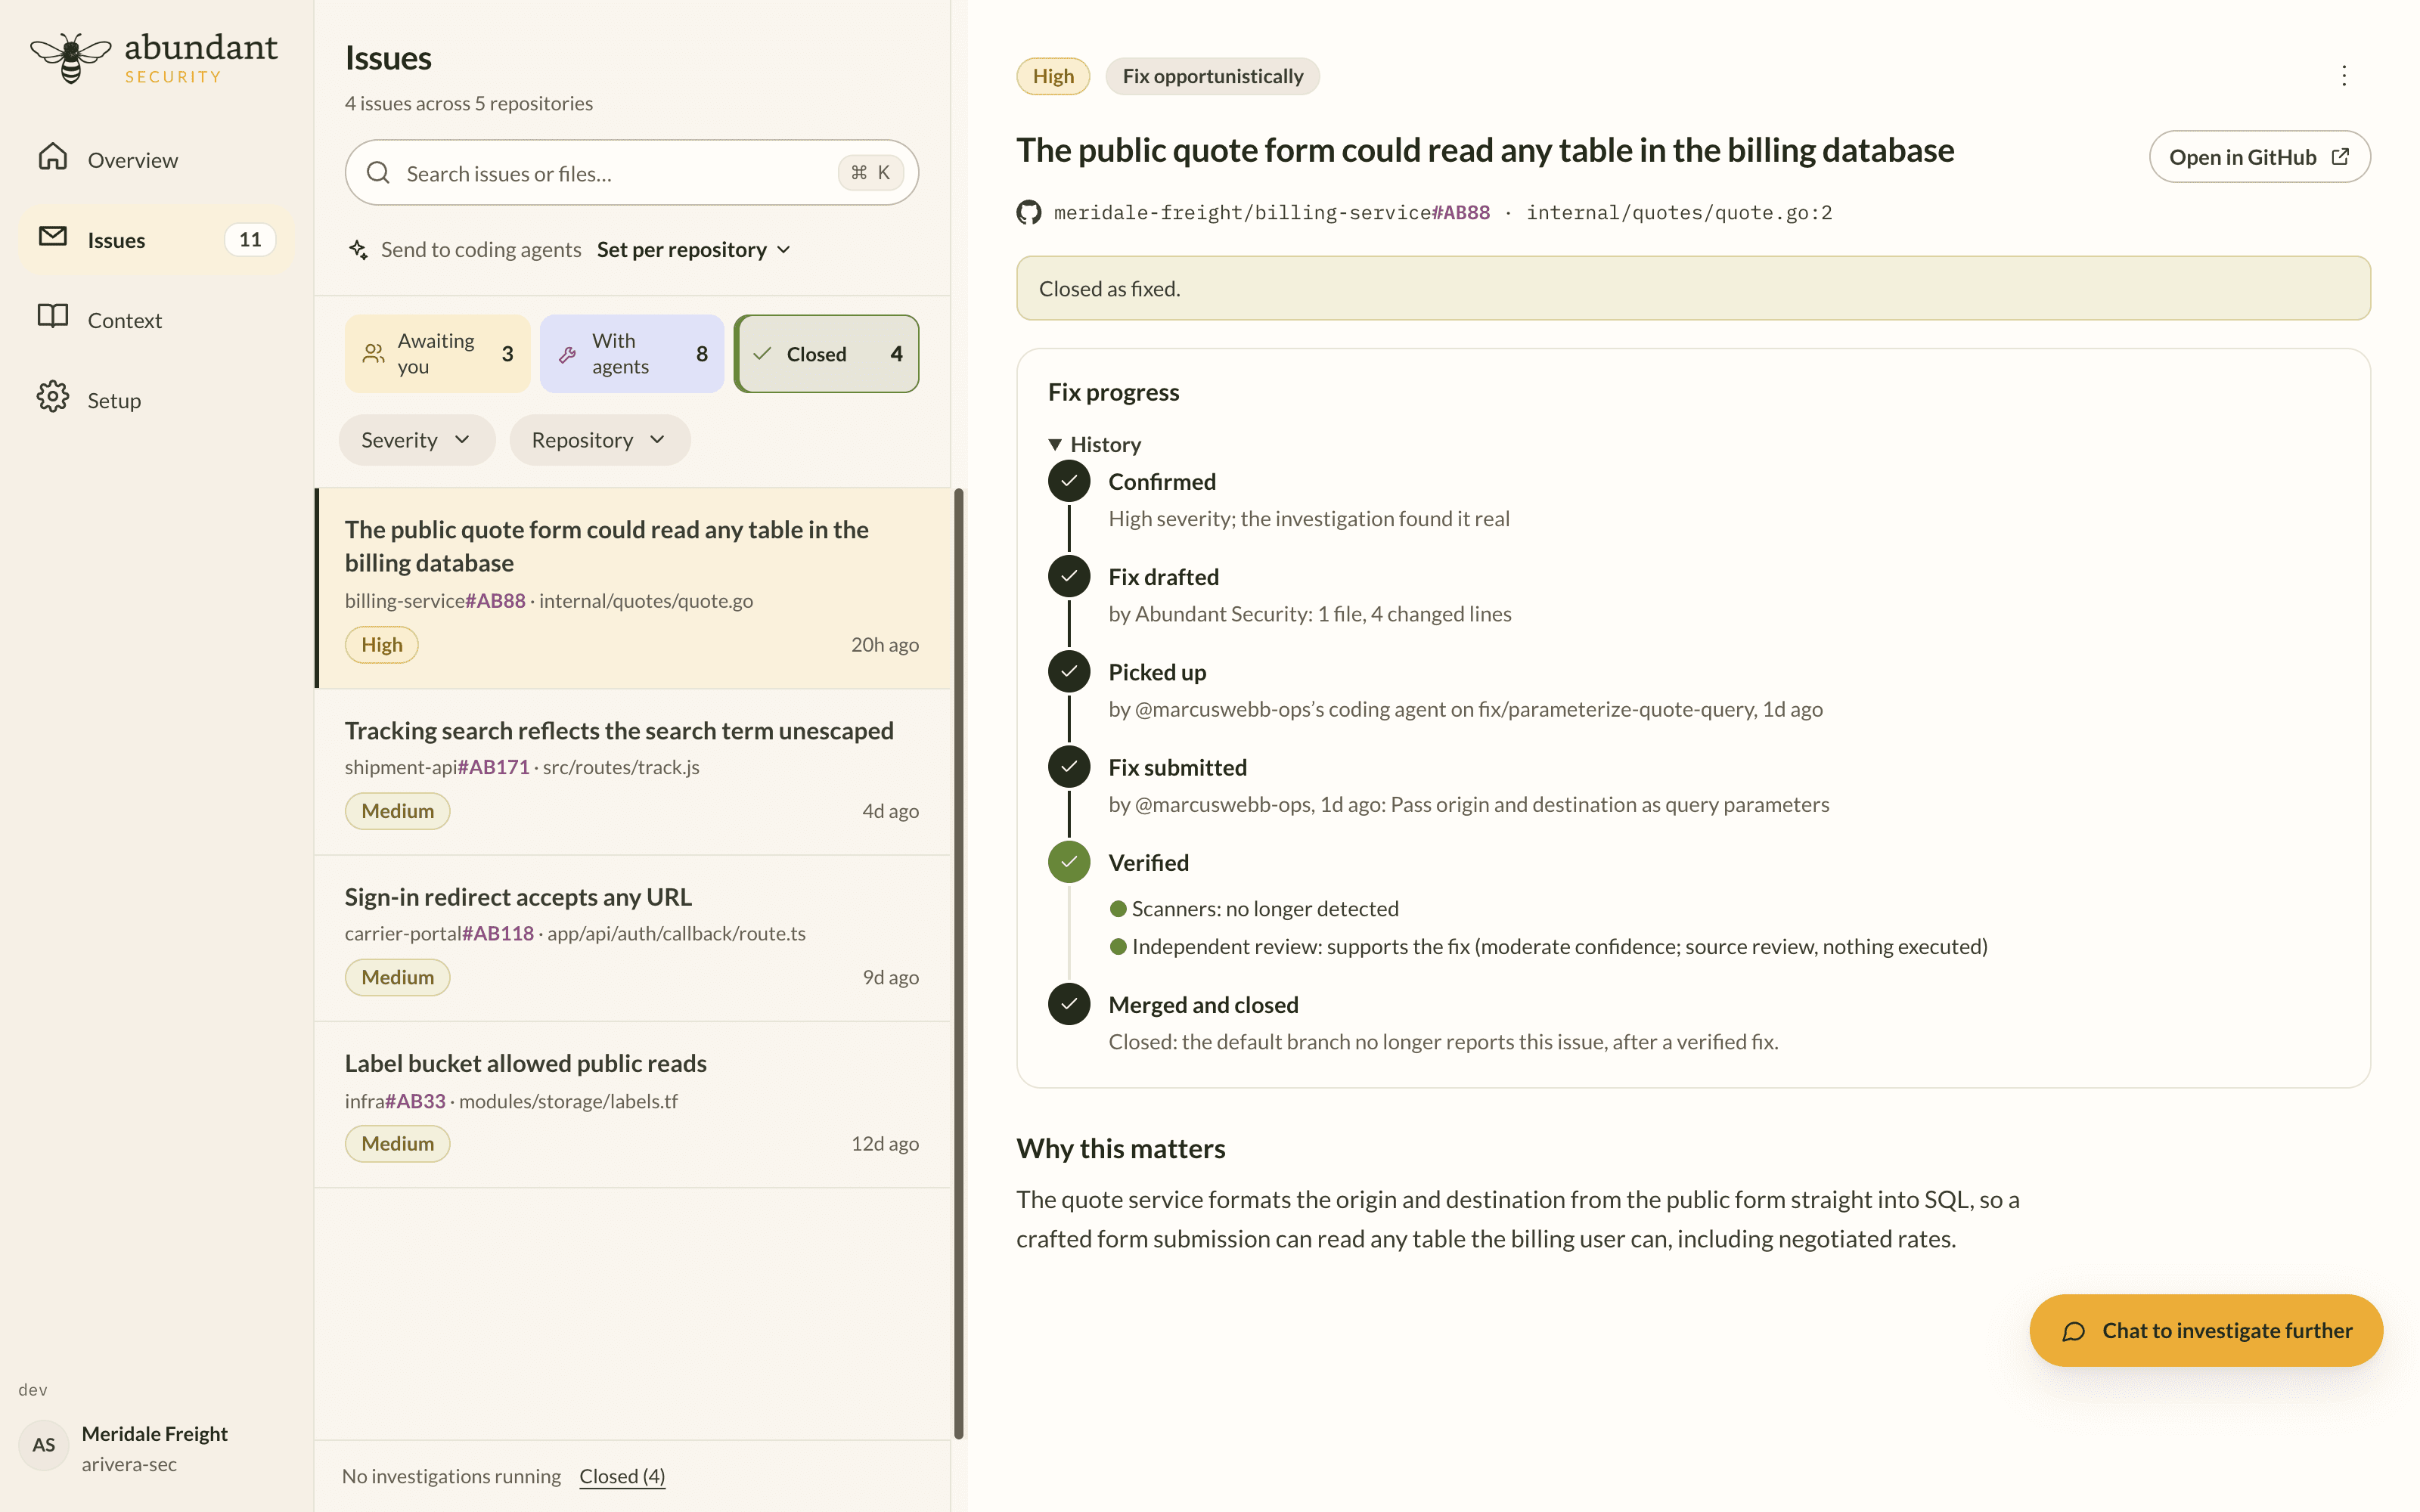Click the 'Closed as fixed.' banner
2420x1512 pixels.
coord(1693,288)
